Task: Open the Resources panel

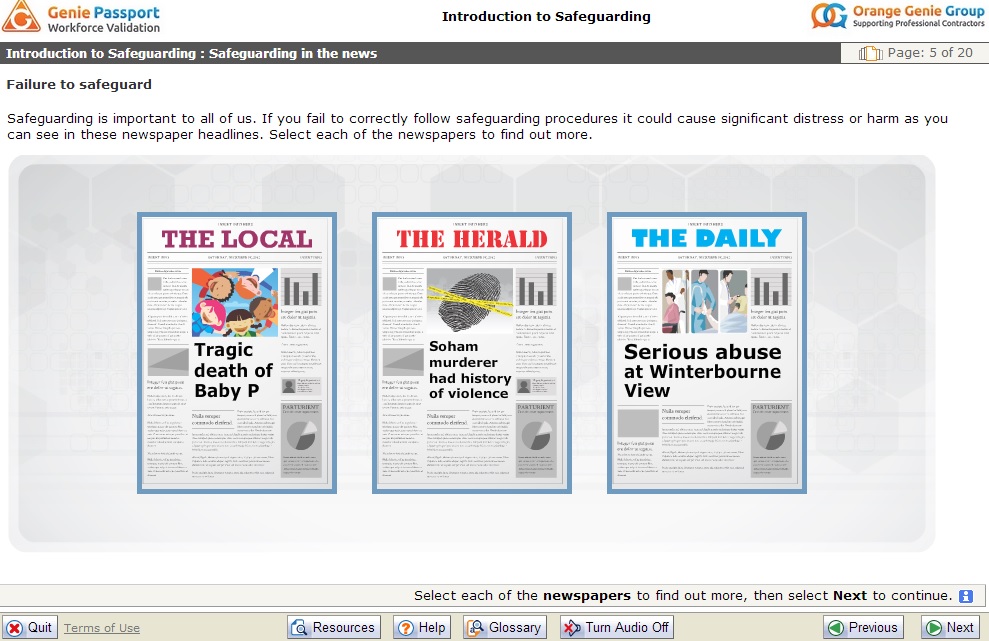Action: pos(334,627)
